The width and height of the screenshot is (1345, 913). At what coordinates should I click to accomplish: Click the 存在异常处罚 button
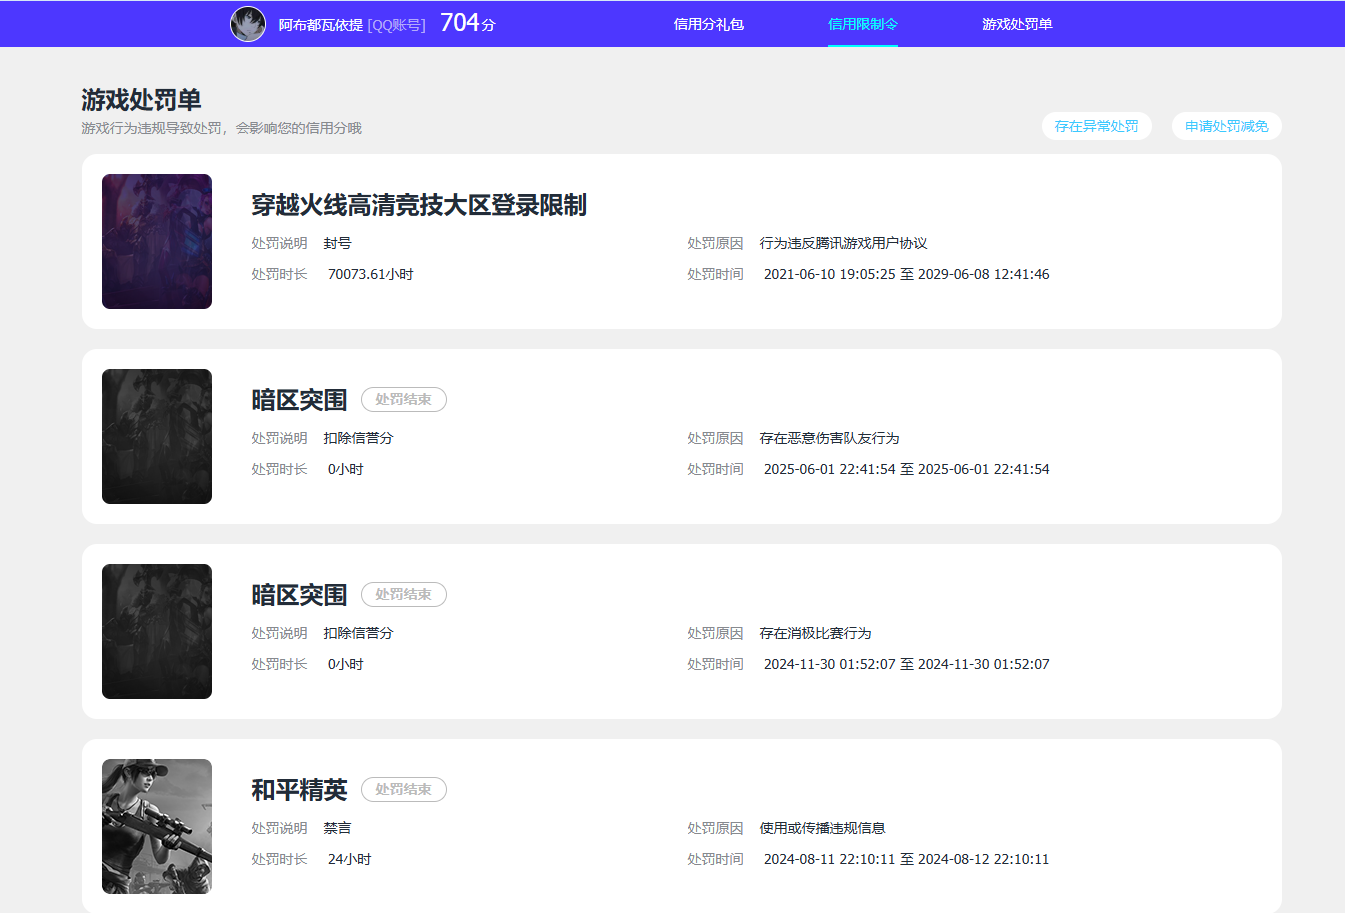[1097, 126]
